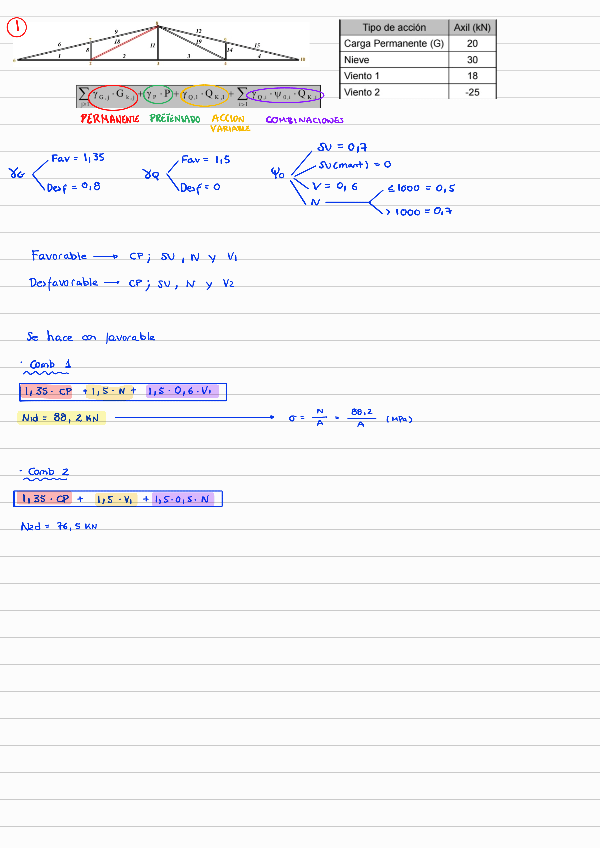
Task: Select the '≤1000 = 0,5' note
Action: (421, 188)
